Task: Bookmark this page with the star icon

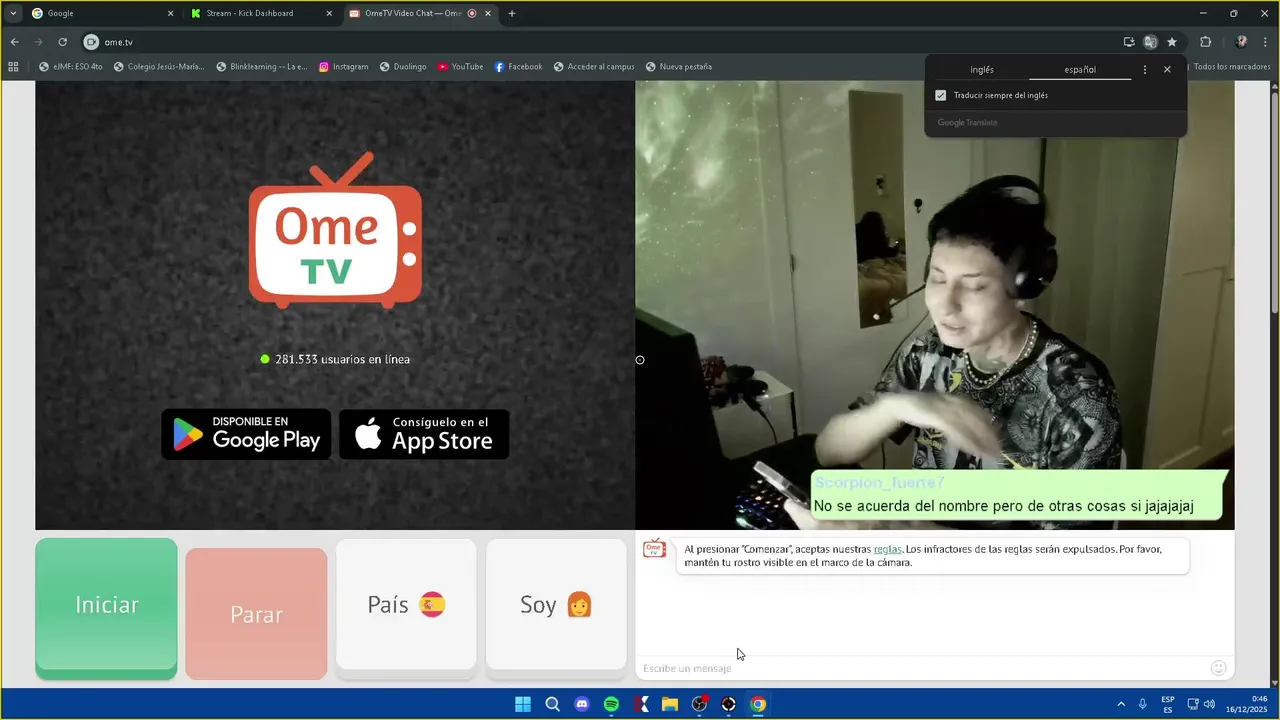Action: (1172, 42)
